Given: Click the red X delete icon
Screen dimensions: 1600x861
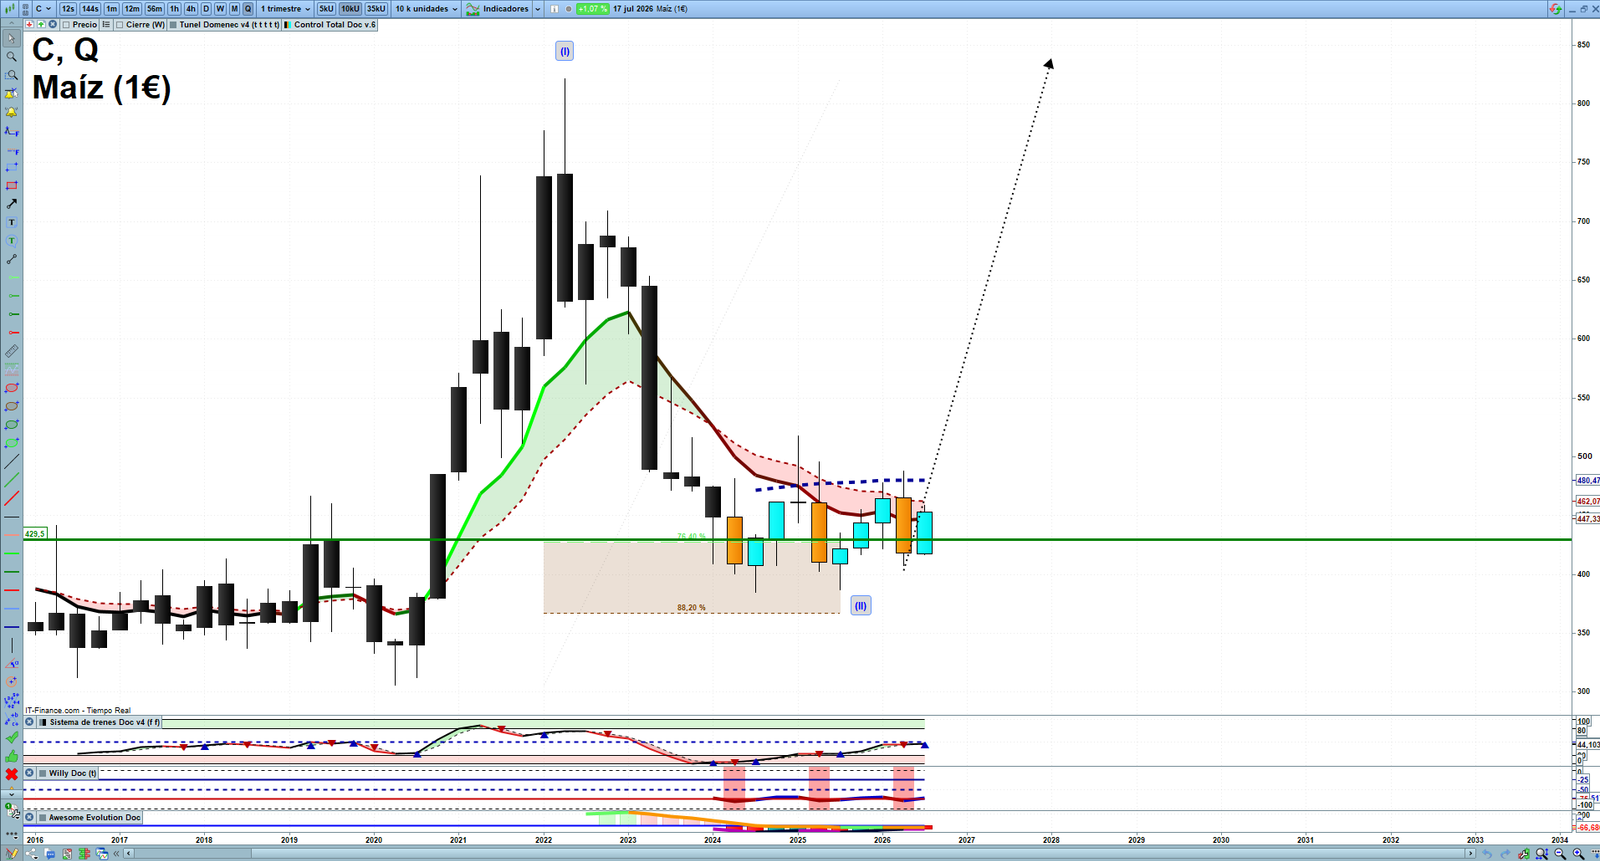Looking at the screenshot, I should point(12,774).
